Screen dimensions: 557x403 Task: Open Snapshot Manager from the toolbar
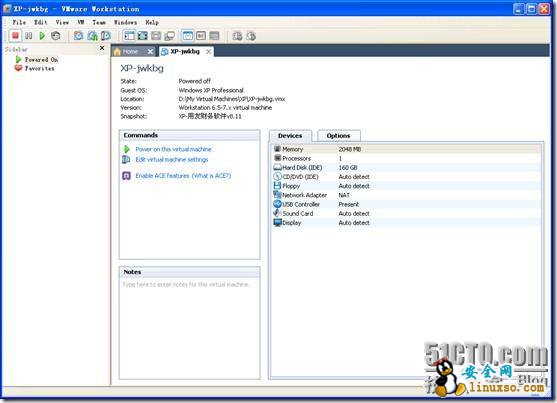[x=106, y=36]
